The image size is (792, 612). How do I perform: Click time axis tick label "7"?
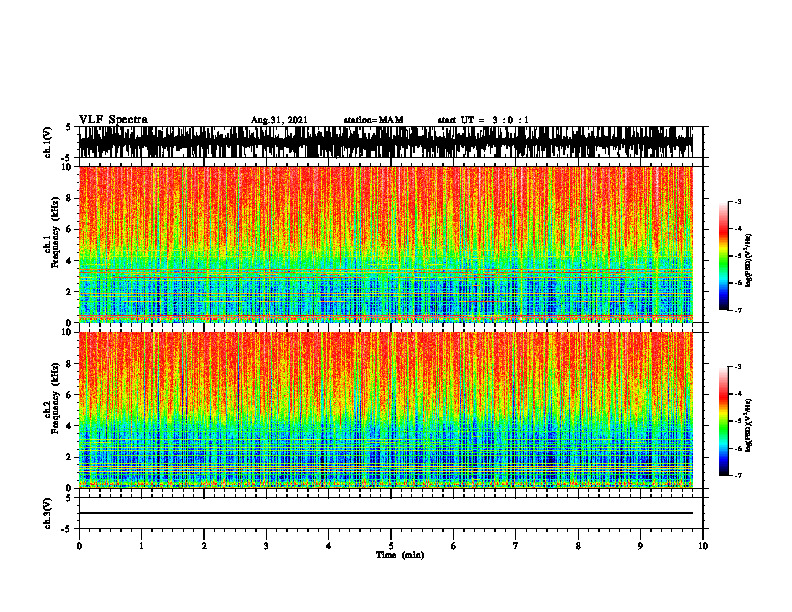point(516,546)
